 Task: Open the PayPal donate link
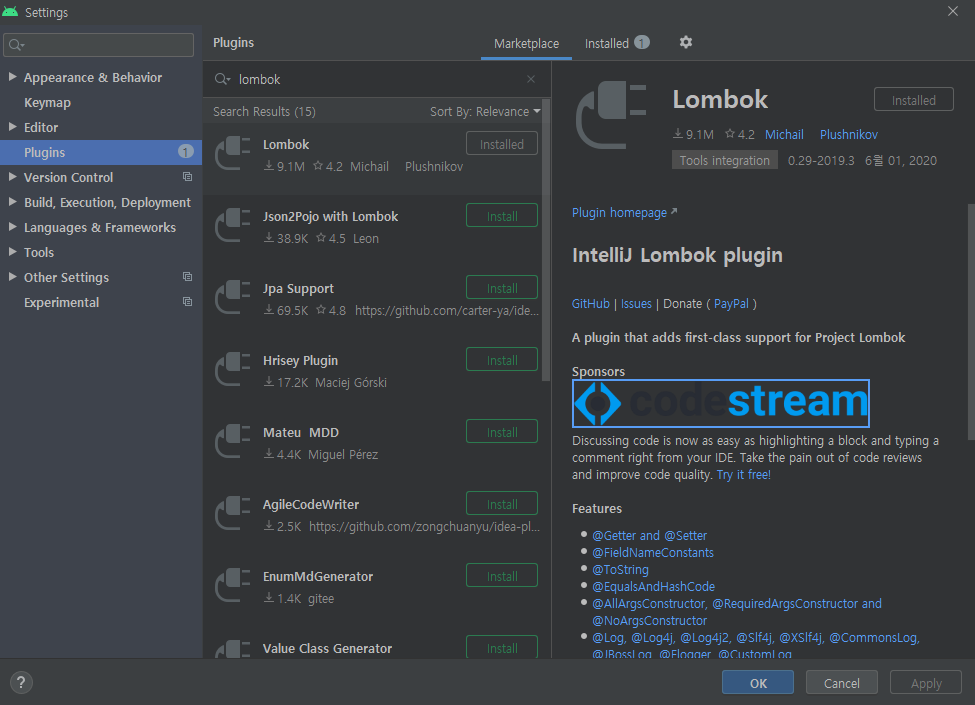point(731,303)
